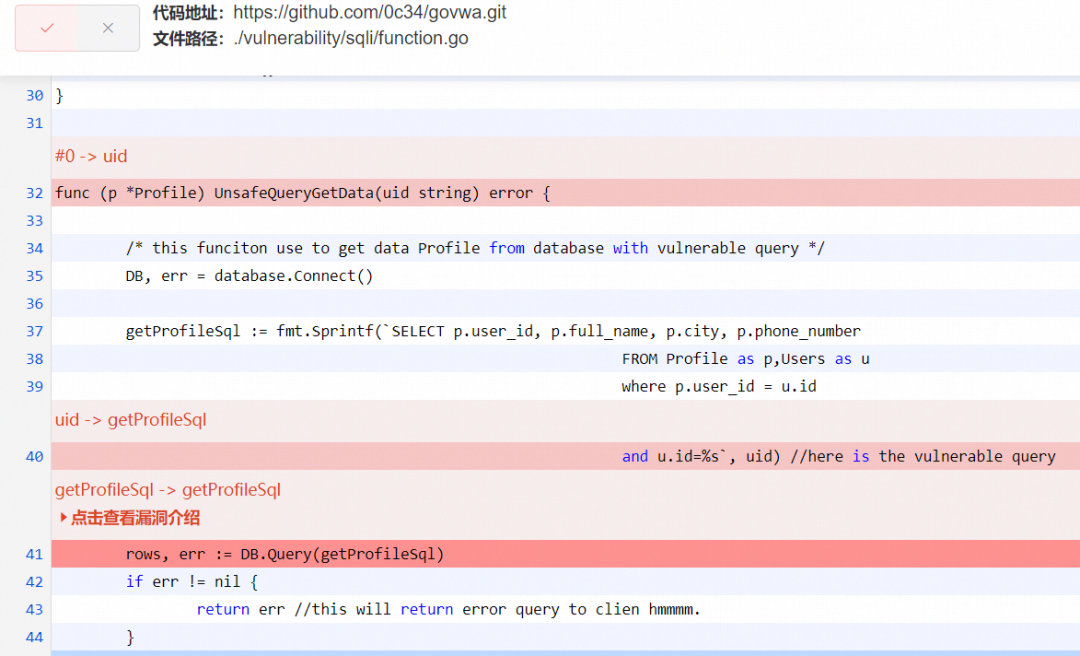1080x656 pixels.
Task: Click the fmt.Sprintf SELECT statement line
Action: point(565,331)
